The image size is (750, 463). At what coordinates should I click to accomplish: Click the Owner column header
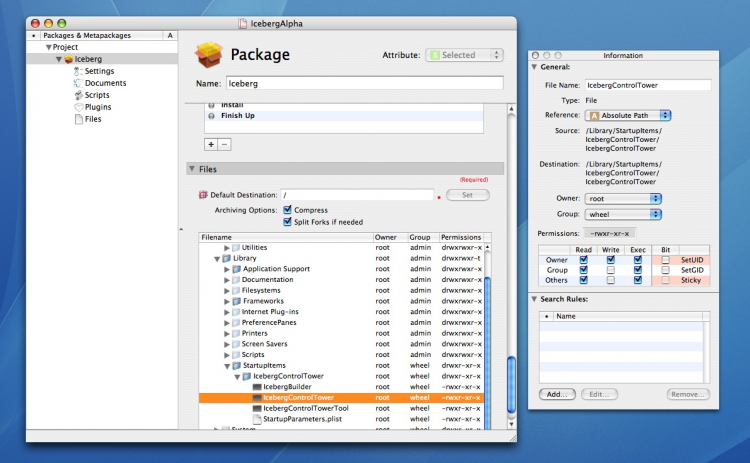389,237
